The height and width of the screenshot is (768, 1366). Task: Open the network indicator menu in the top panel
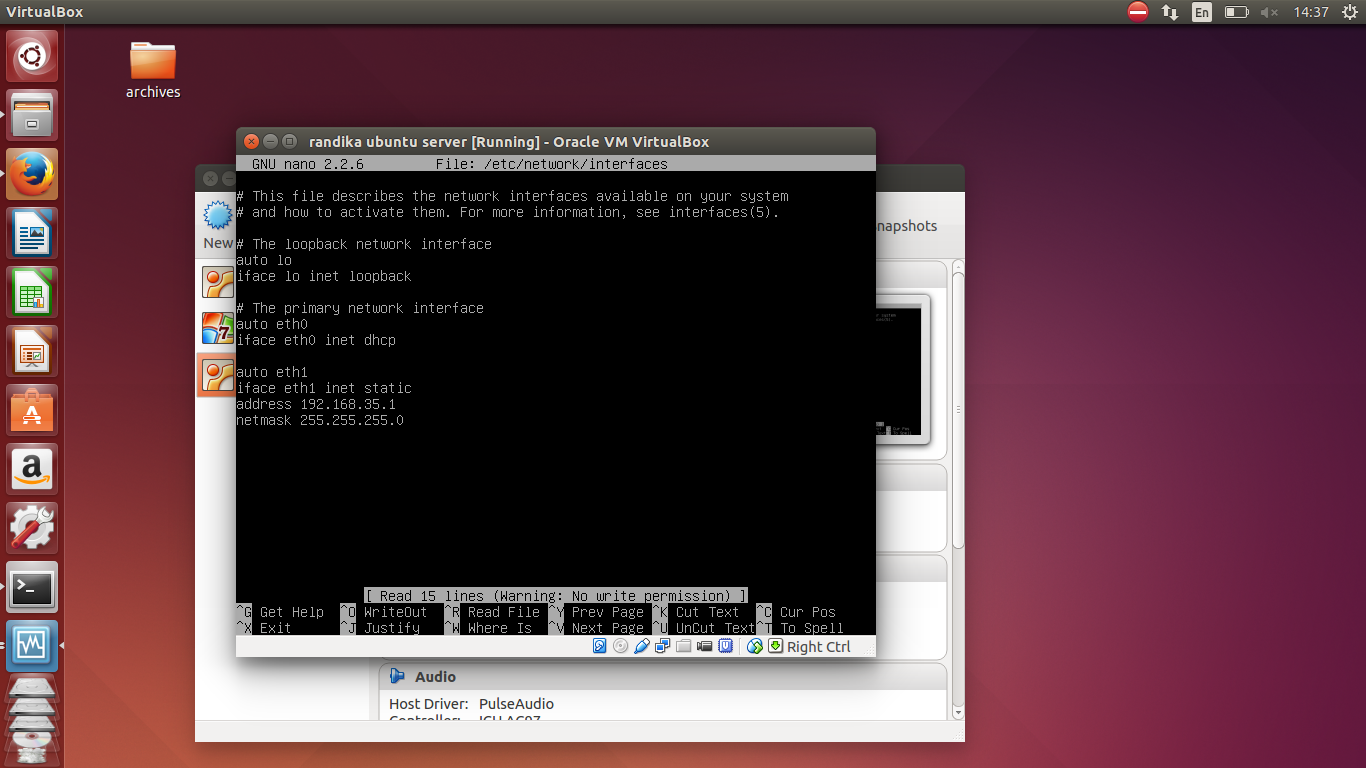pos(1170,12)
